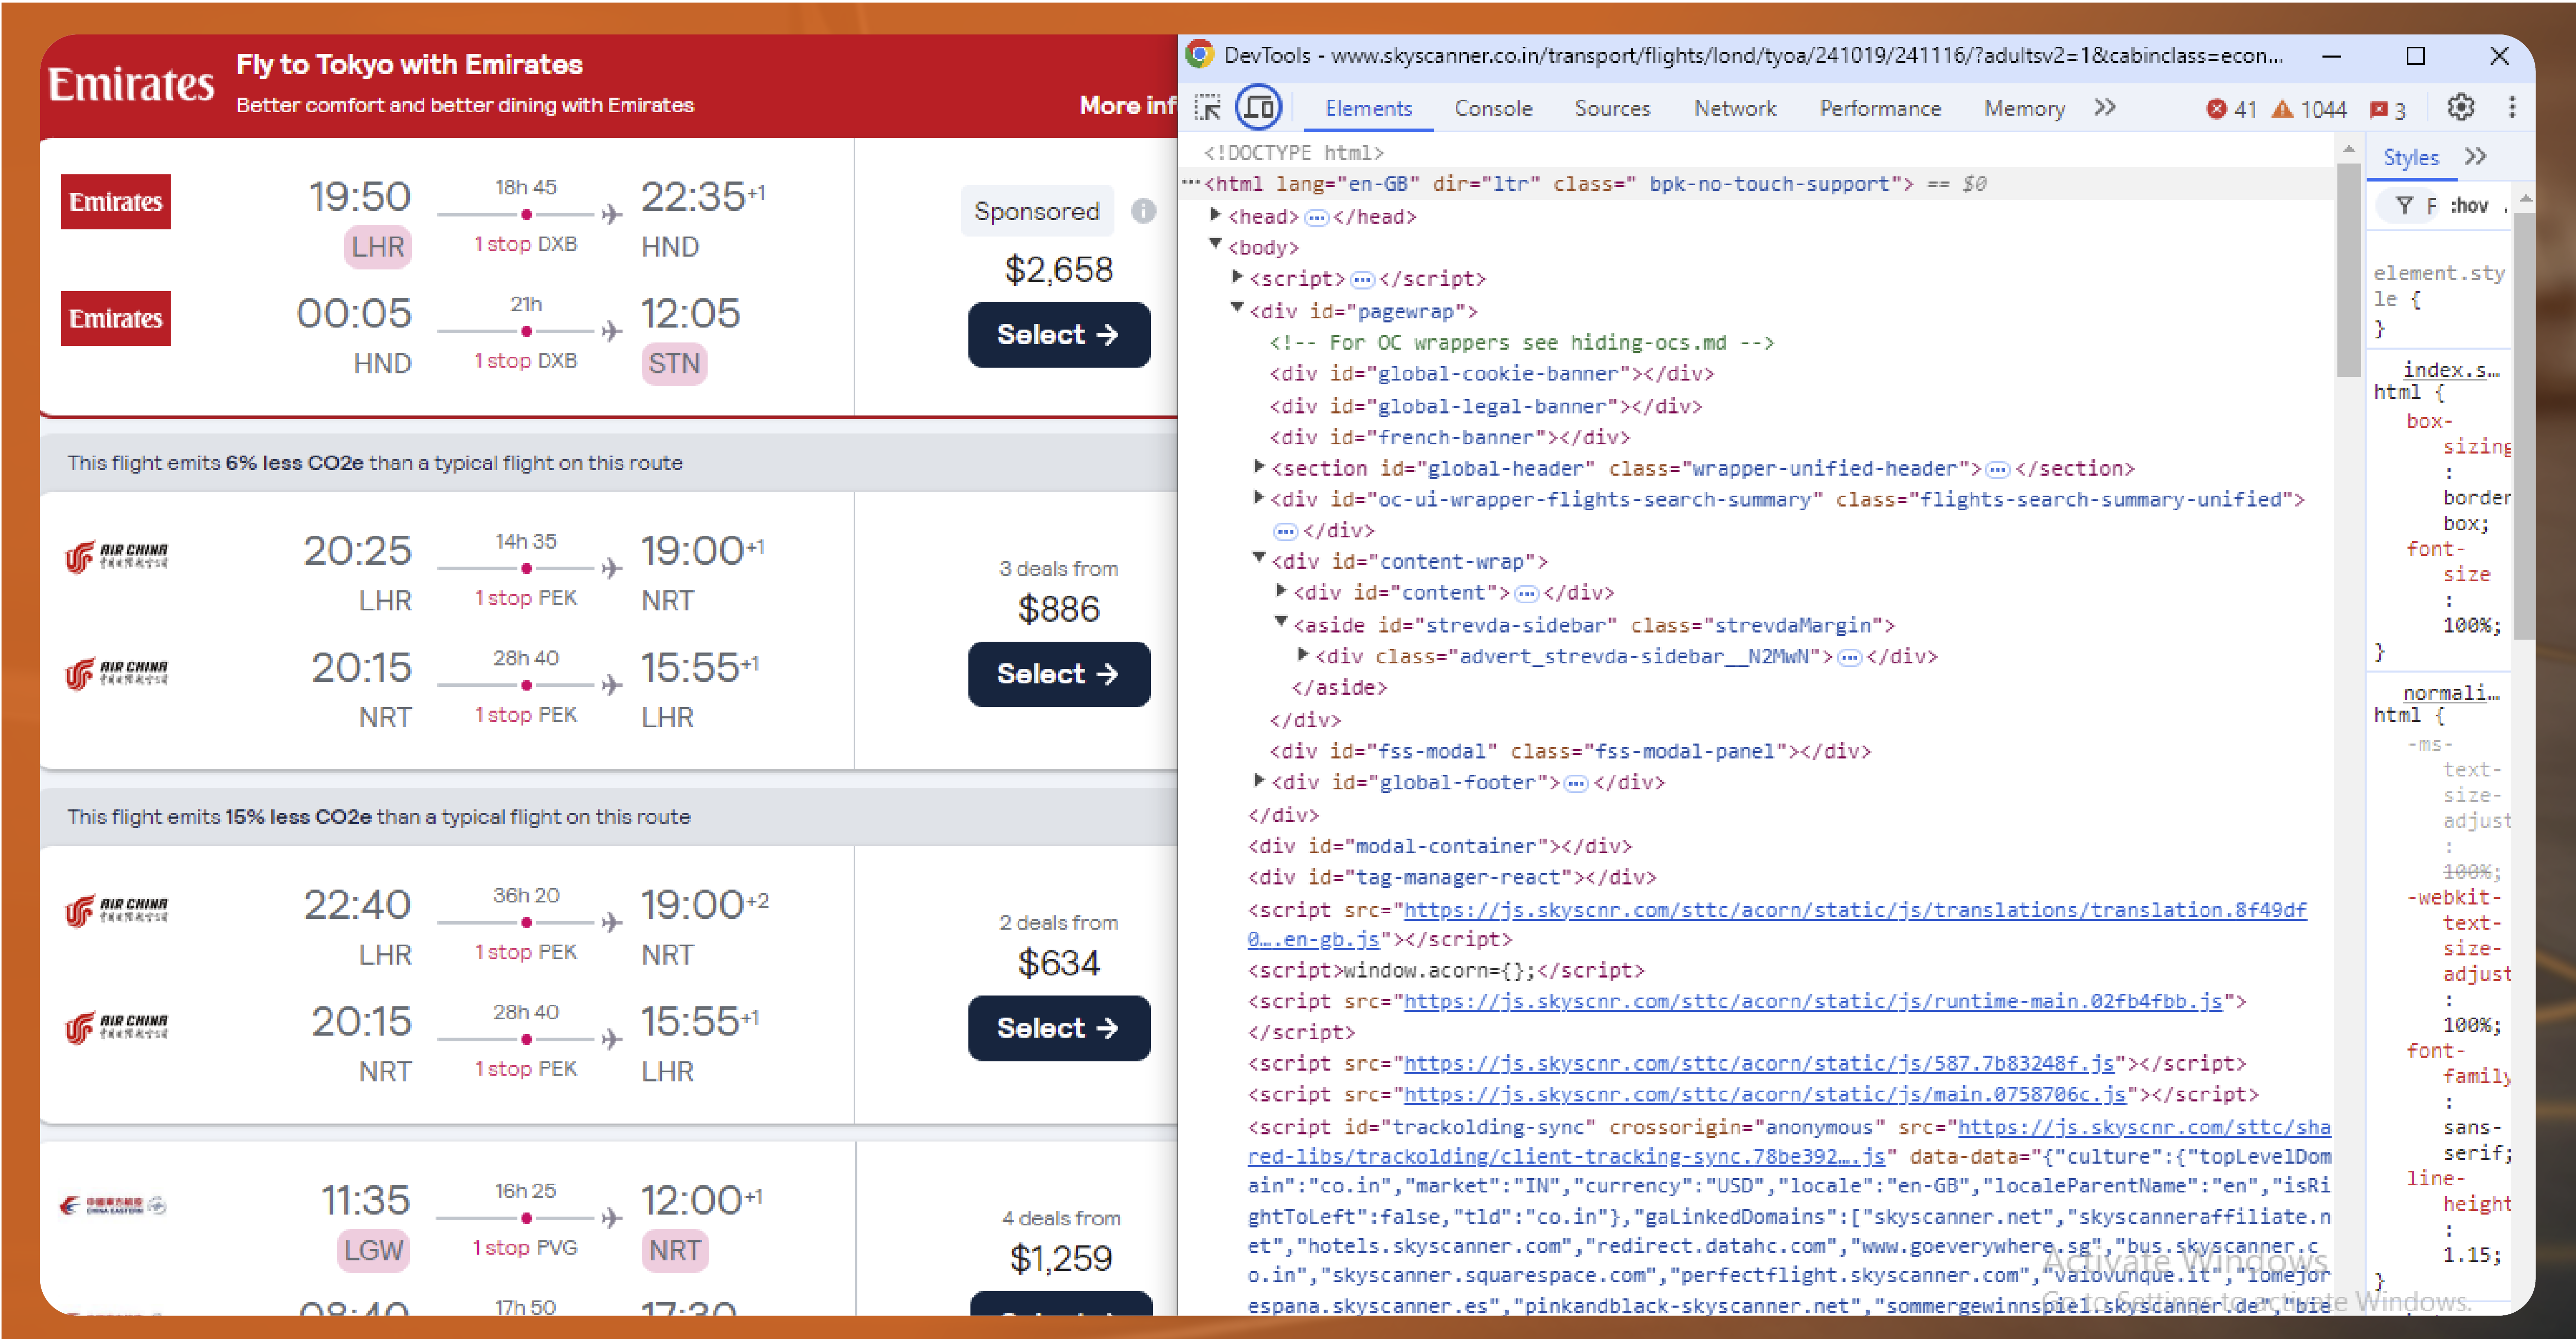
Task: Click the red errors count 41
Action: point(2232,109)
